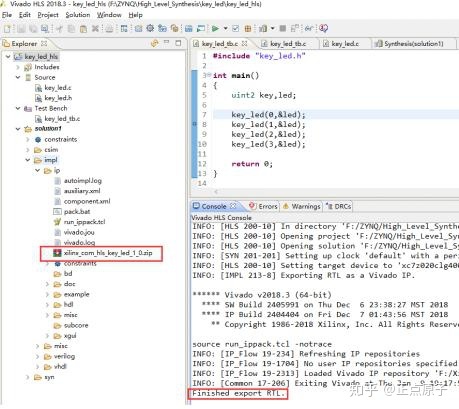Click the Help question mark toolbar icon
This screenshot has height=409, width=459.
[323, 28]
